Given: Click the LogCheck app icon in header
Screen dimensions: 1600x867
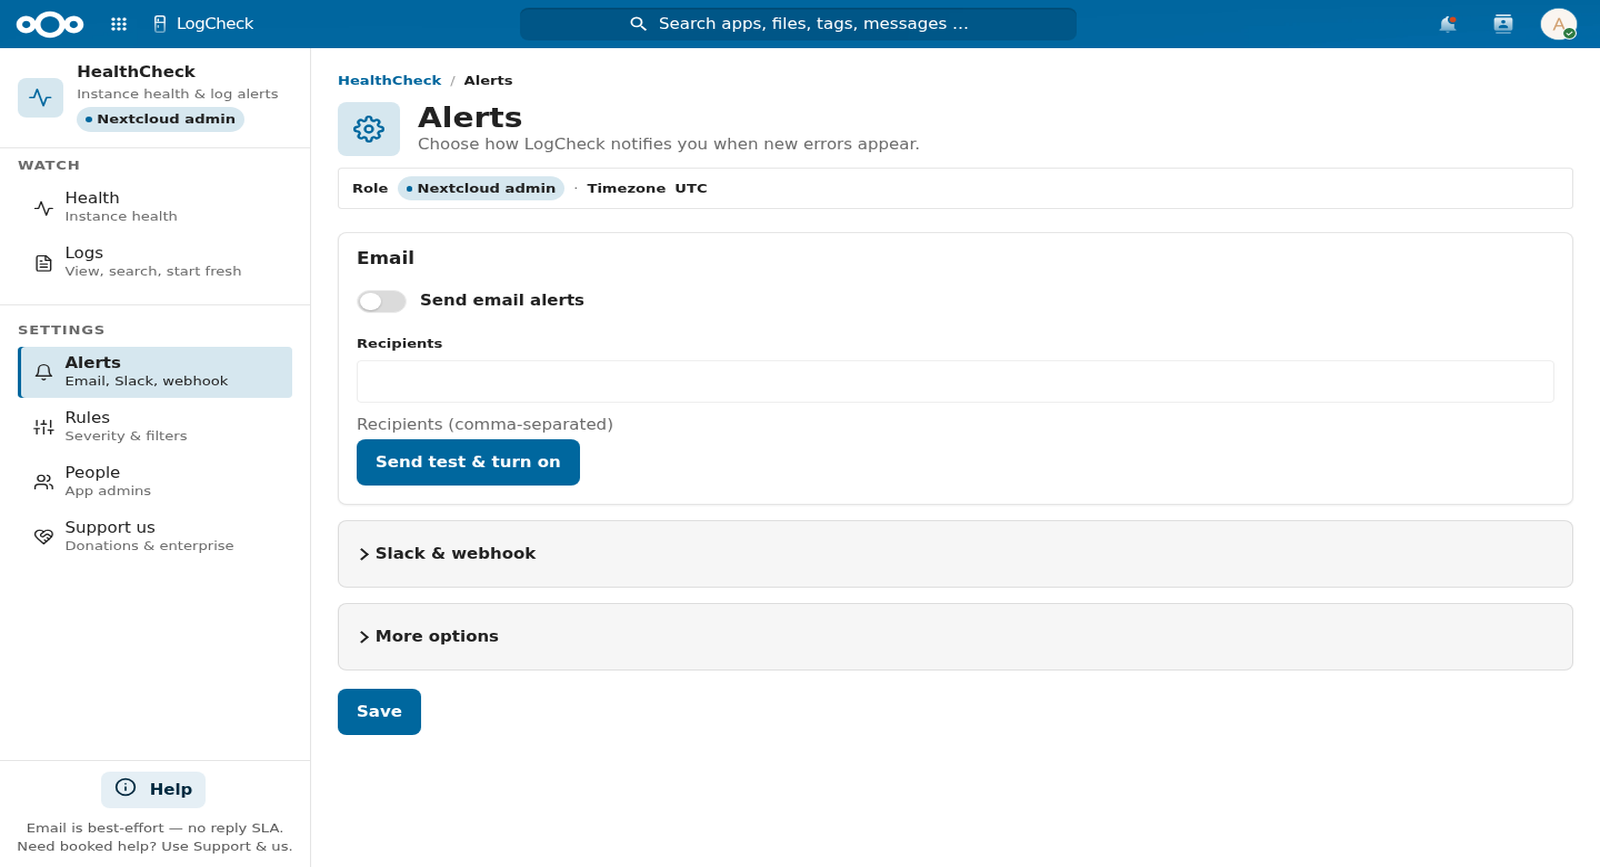Looking at the screenshot, I should [160, 24].
